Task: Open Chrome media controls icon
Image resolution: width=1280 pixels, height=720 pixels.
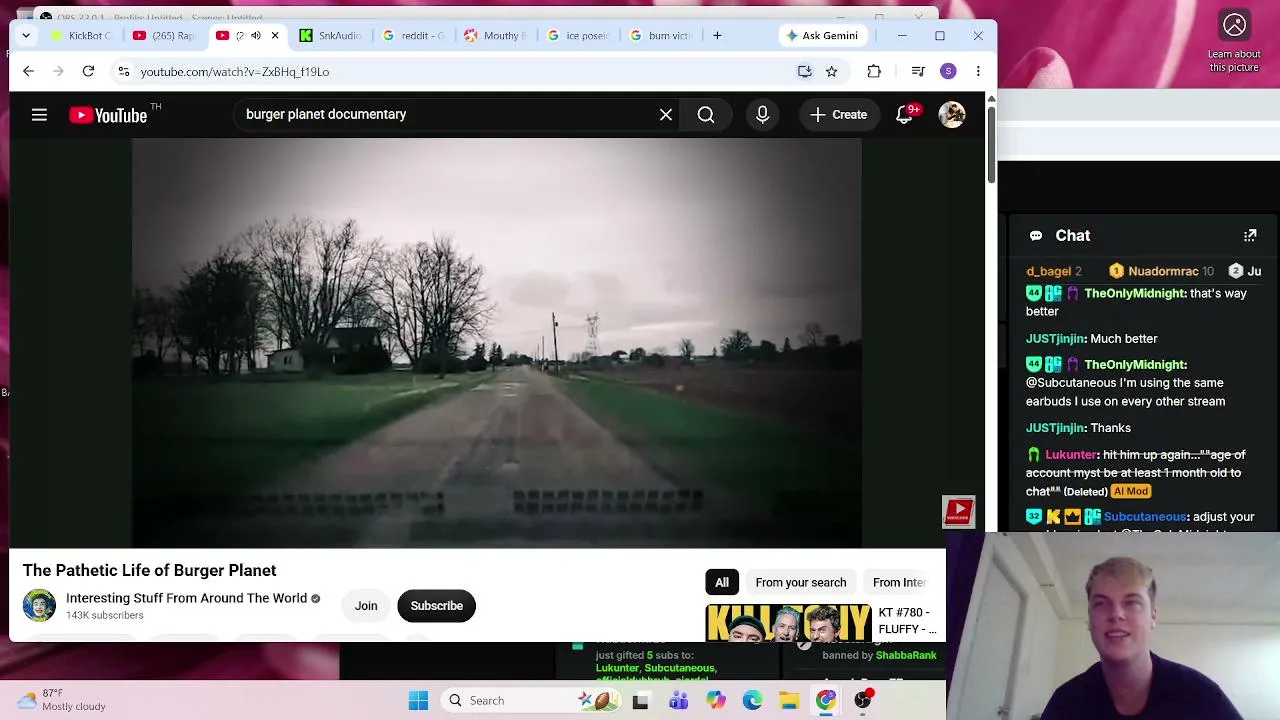Action: tap(918, 71)
